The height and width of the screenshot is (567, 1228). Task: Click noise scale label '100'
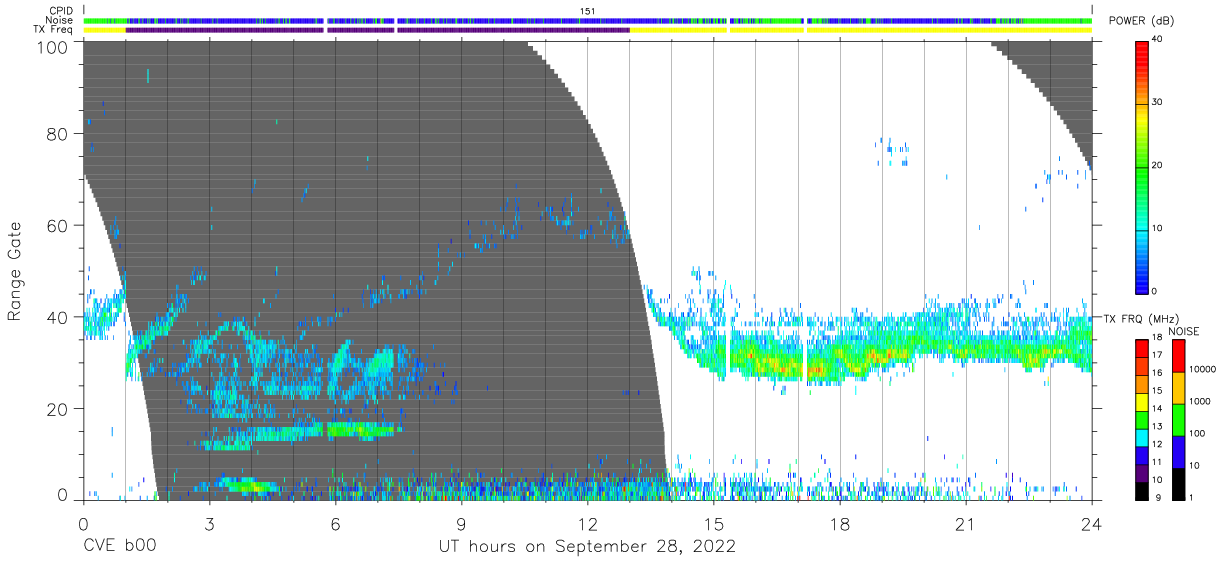tap(1197, 433)
